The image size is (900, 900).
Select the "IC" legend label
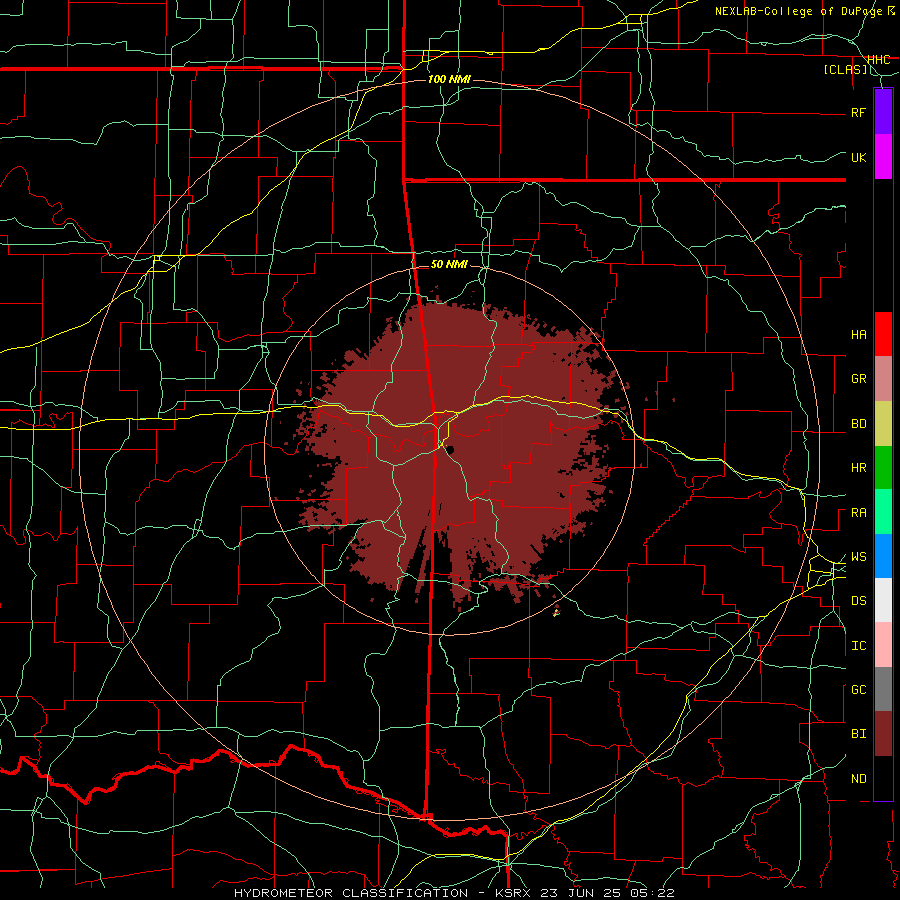click(858, 646)
